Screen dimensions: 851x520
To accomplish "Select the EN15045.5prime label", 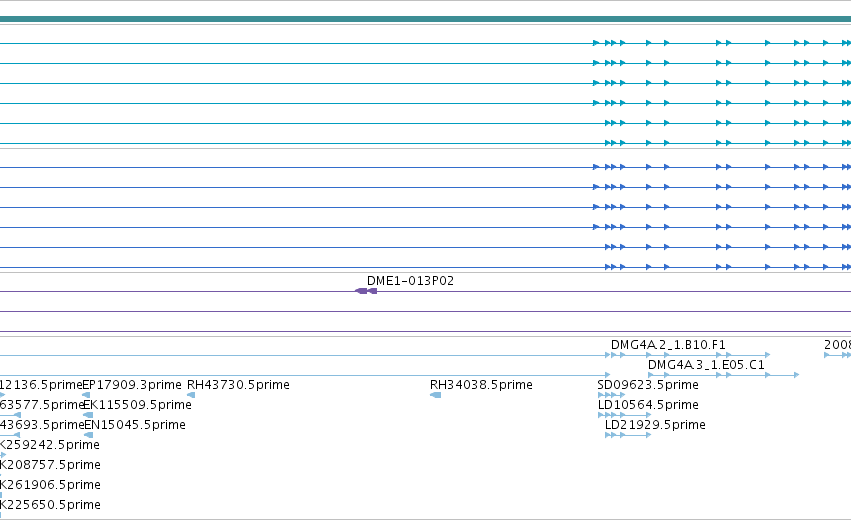I will (135, 425).
